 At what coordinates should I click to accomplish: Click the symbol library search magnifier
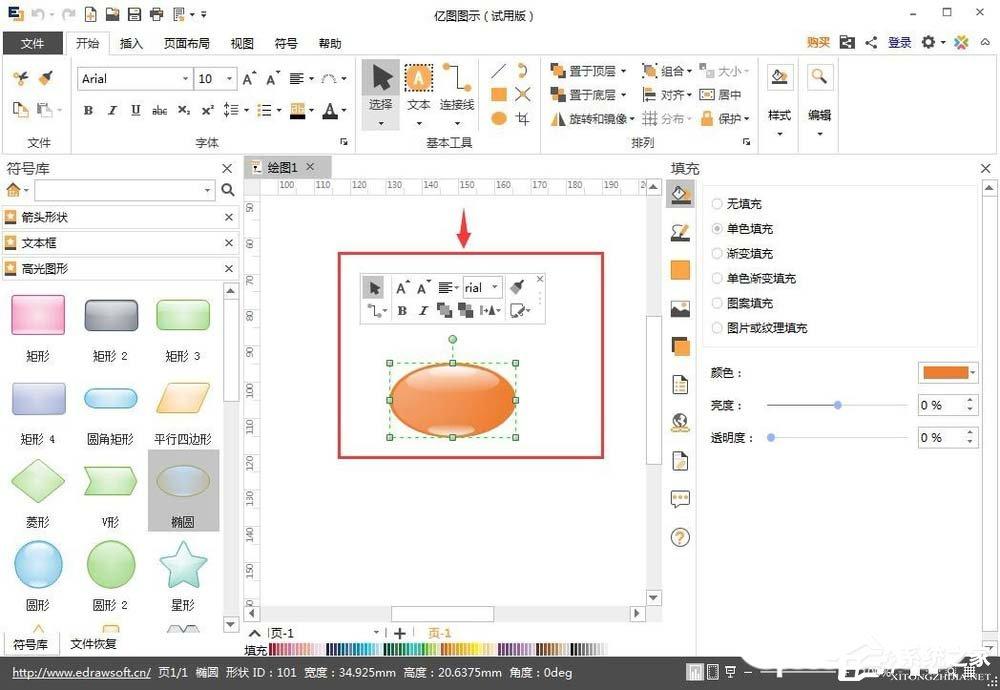pos(228,190)
